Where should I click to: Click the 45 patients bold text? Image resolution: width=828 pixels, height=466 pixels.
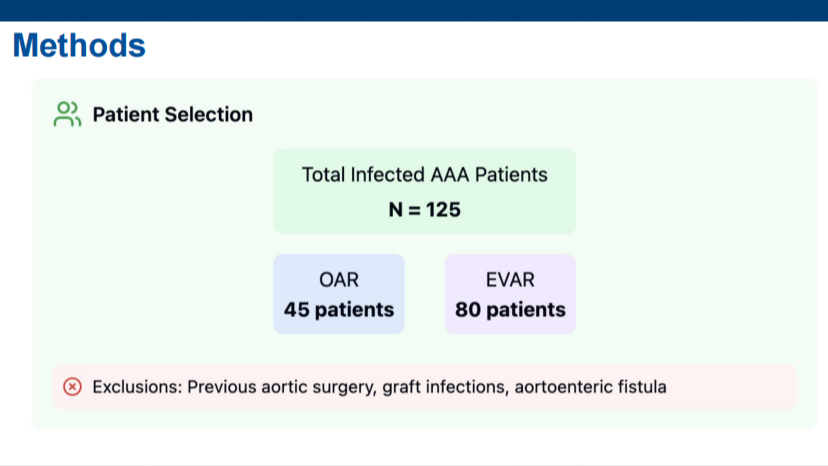coord(339,310)
